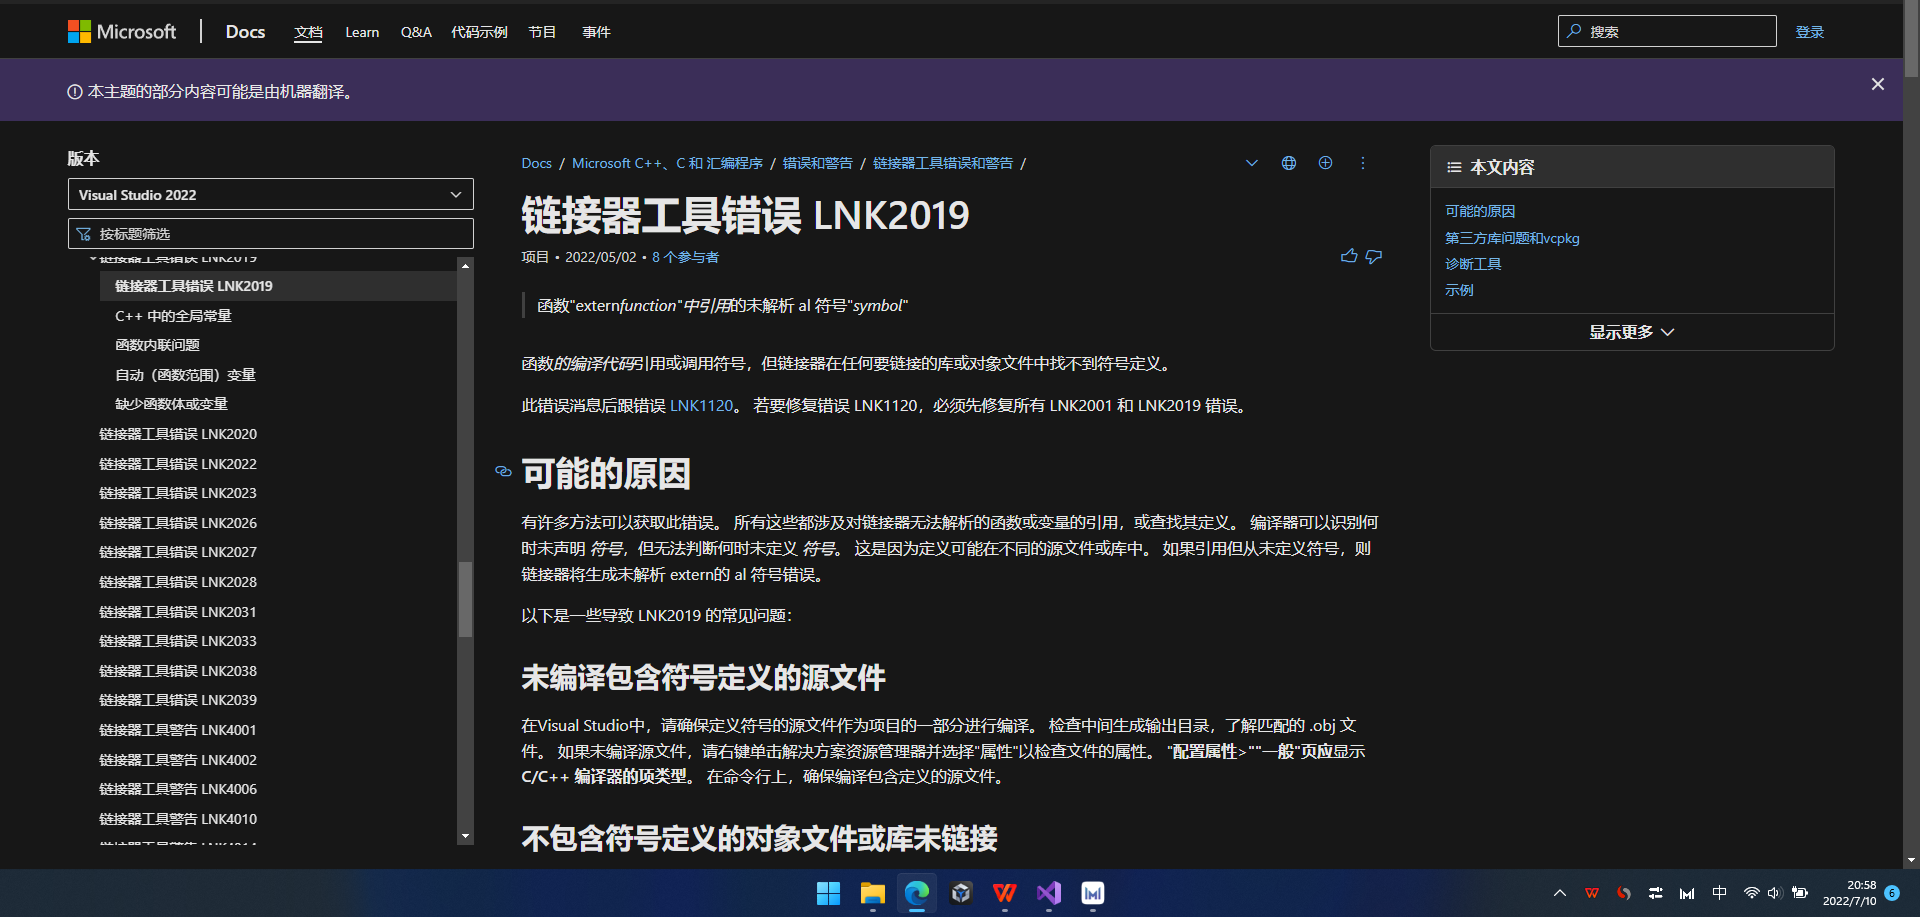The image size is (1920, 917).
Task: Open the 事件 navigation item
Action: pos(596,32)
